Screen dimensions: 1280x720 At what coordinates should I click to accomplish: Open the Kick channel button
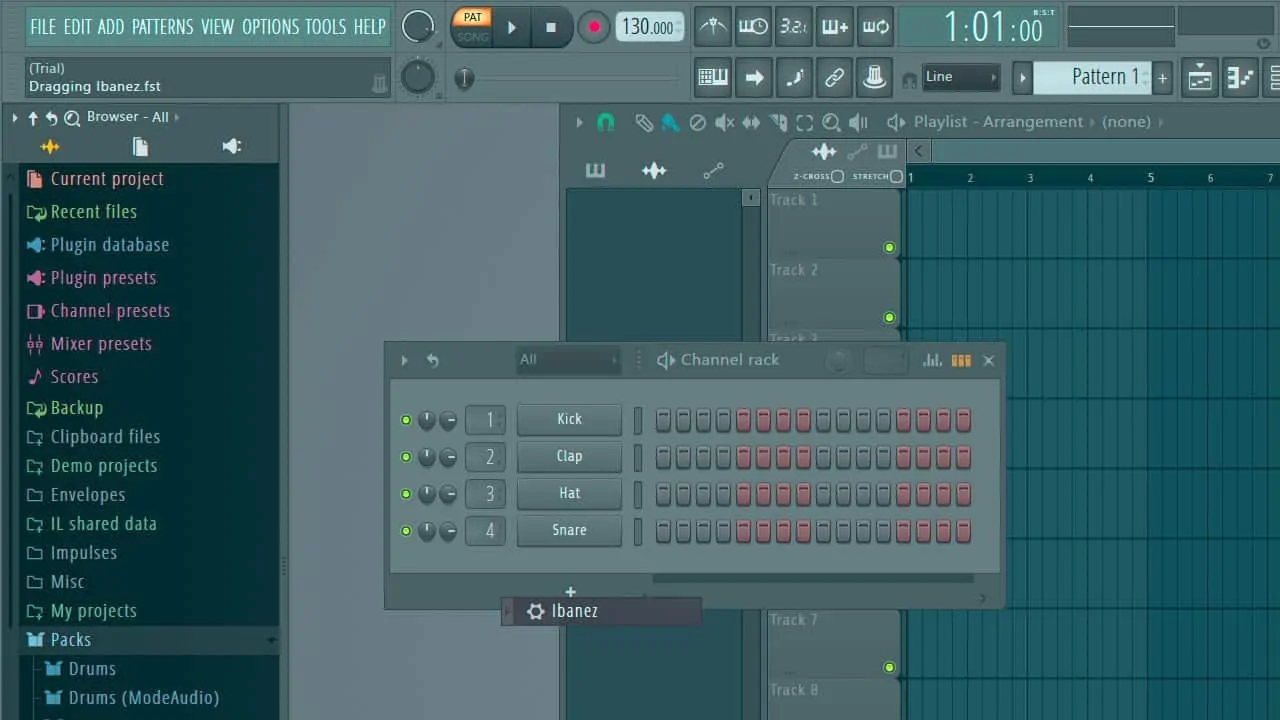[x=569, y=419]
